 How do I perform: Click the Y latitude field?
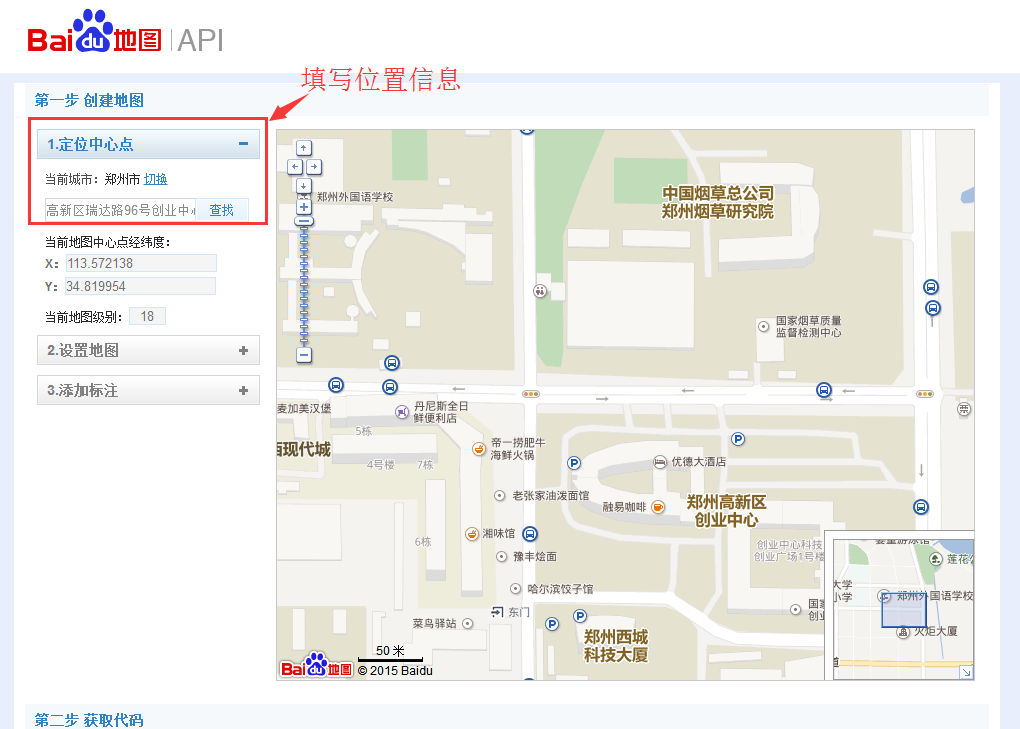point(141,286)
